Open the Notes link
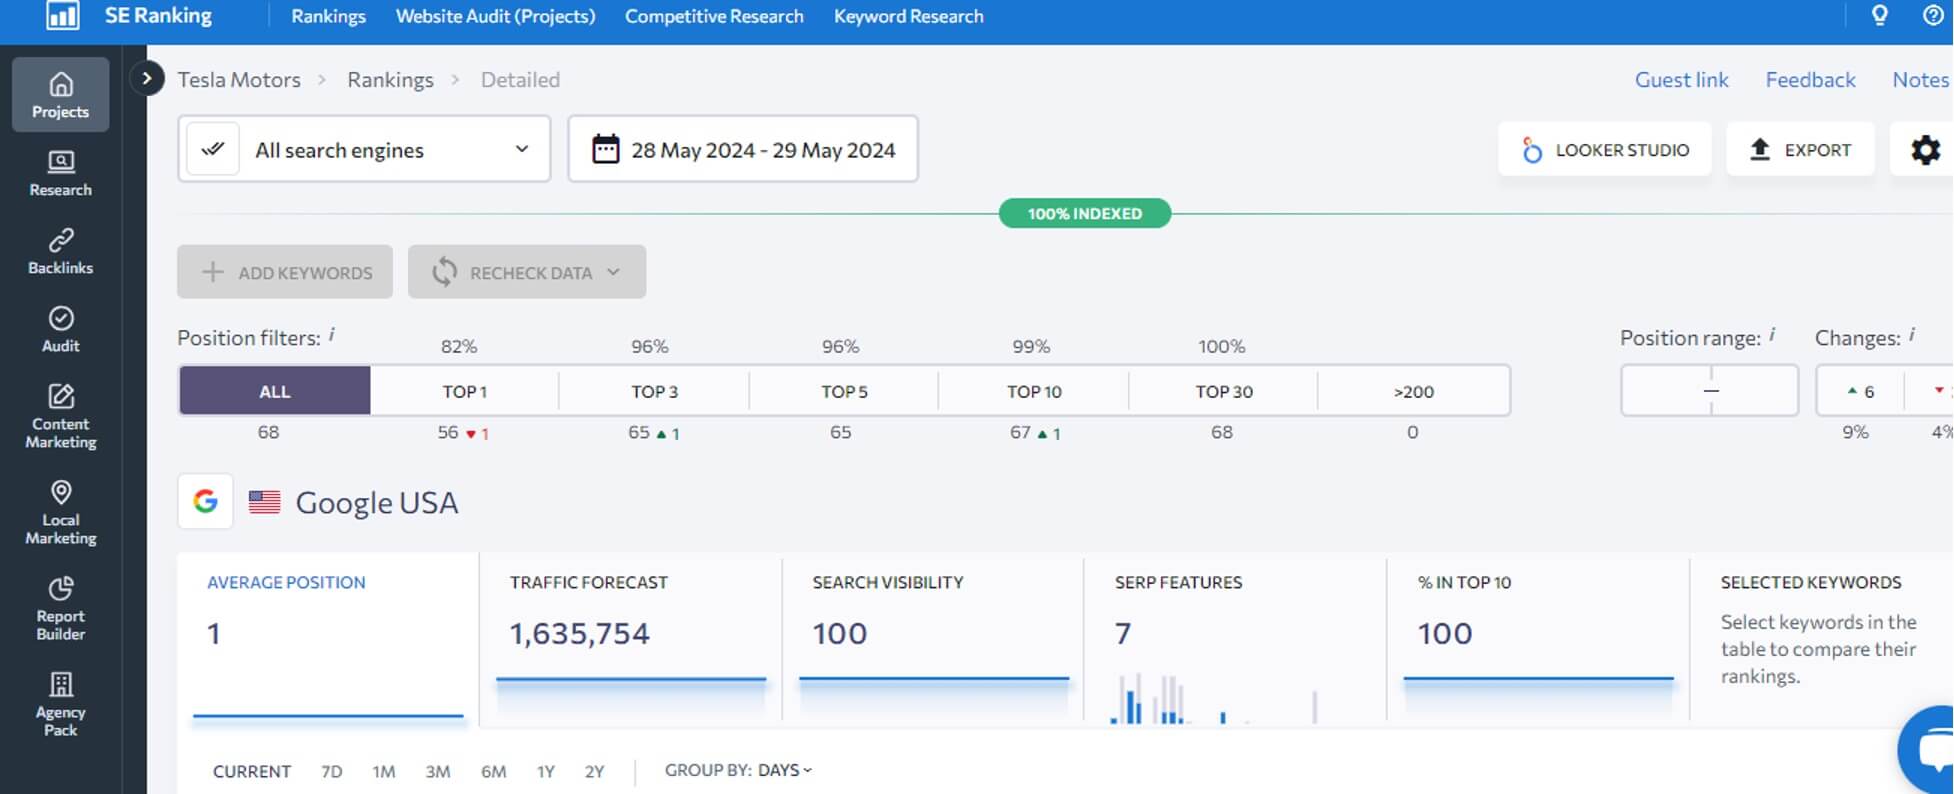 [1920, 79]
